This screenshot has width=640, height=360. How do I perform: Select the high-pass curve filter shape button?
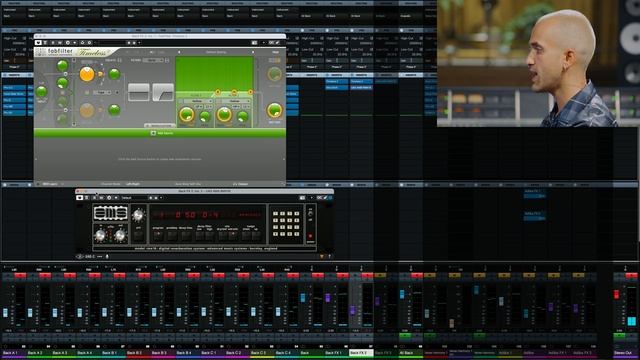coord(163,92)
